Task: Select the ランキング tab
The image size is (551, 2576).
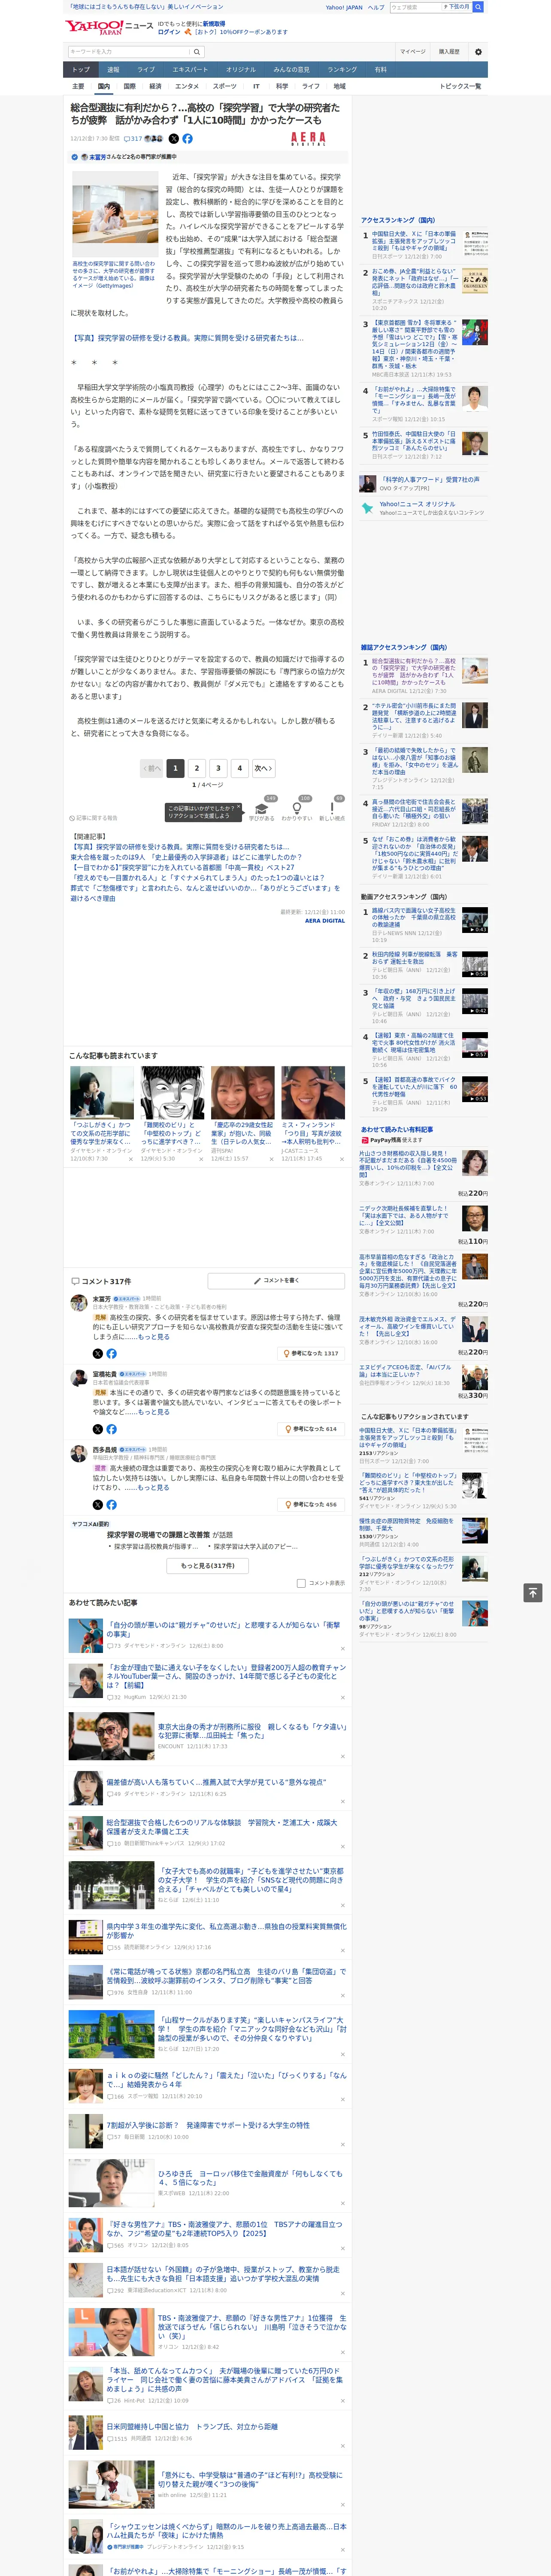Action: coord(342,69)
